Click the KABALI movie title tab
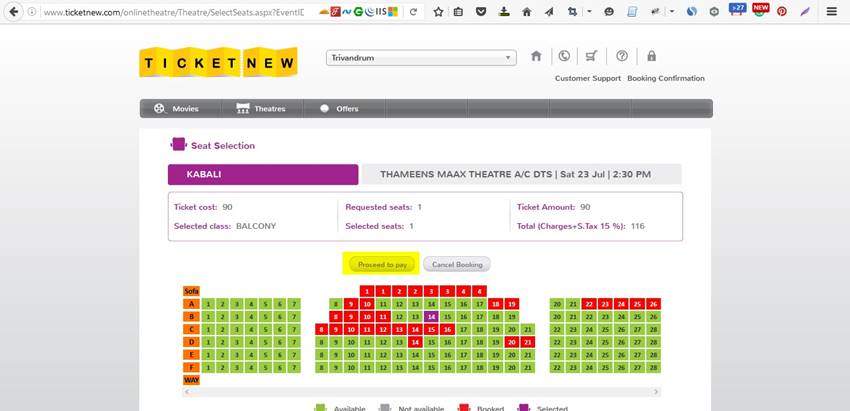 pos(263,175)
